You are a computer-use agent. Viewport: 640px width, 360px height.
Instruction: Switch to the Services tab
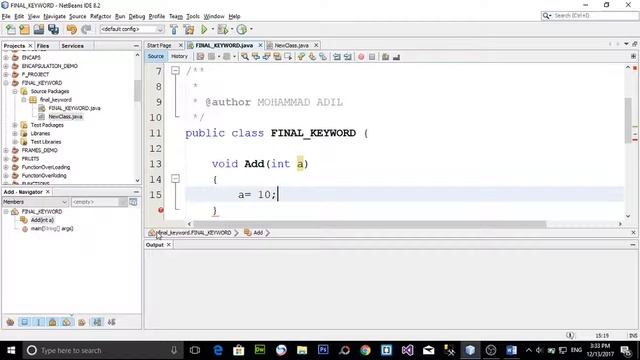tap(72, 46)
